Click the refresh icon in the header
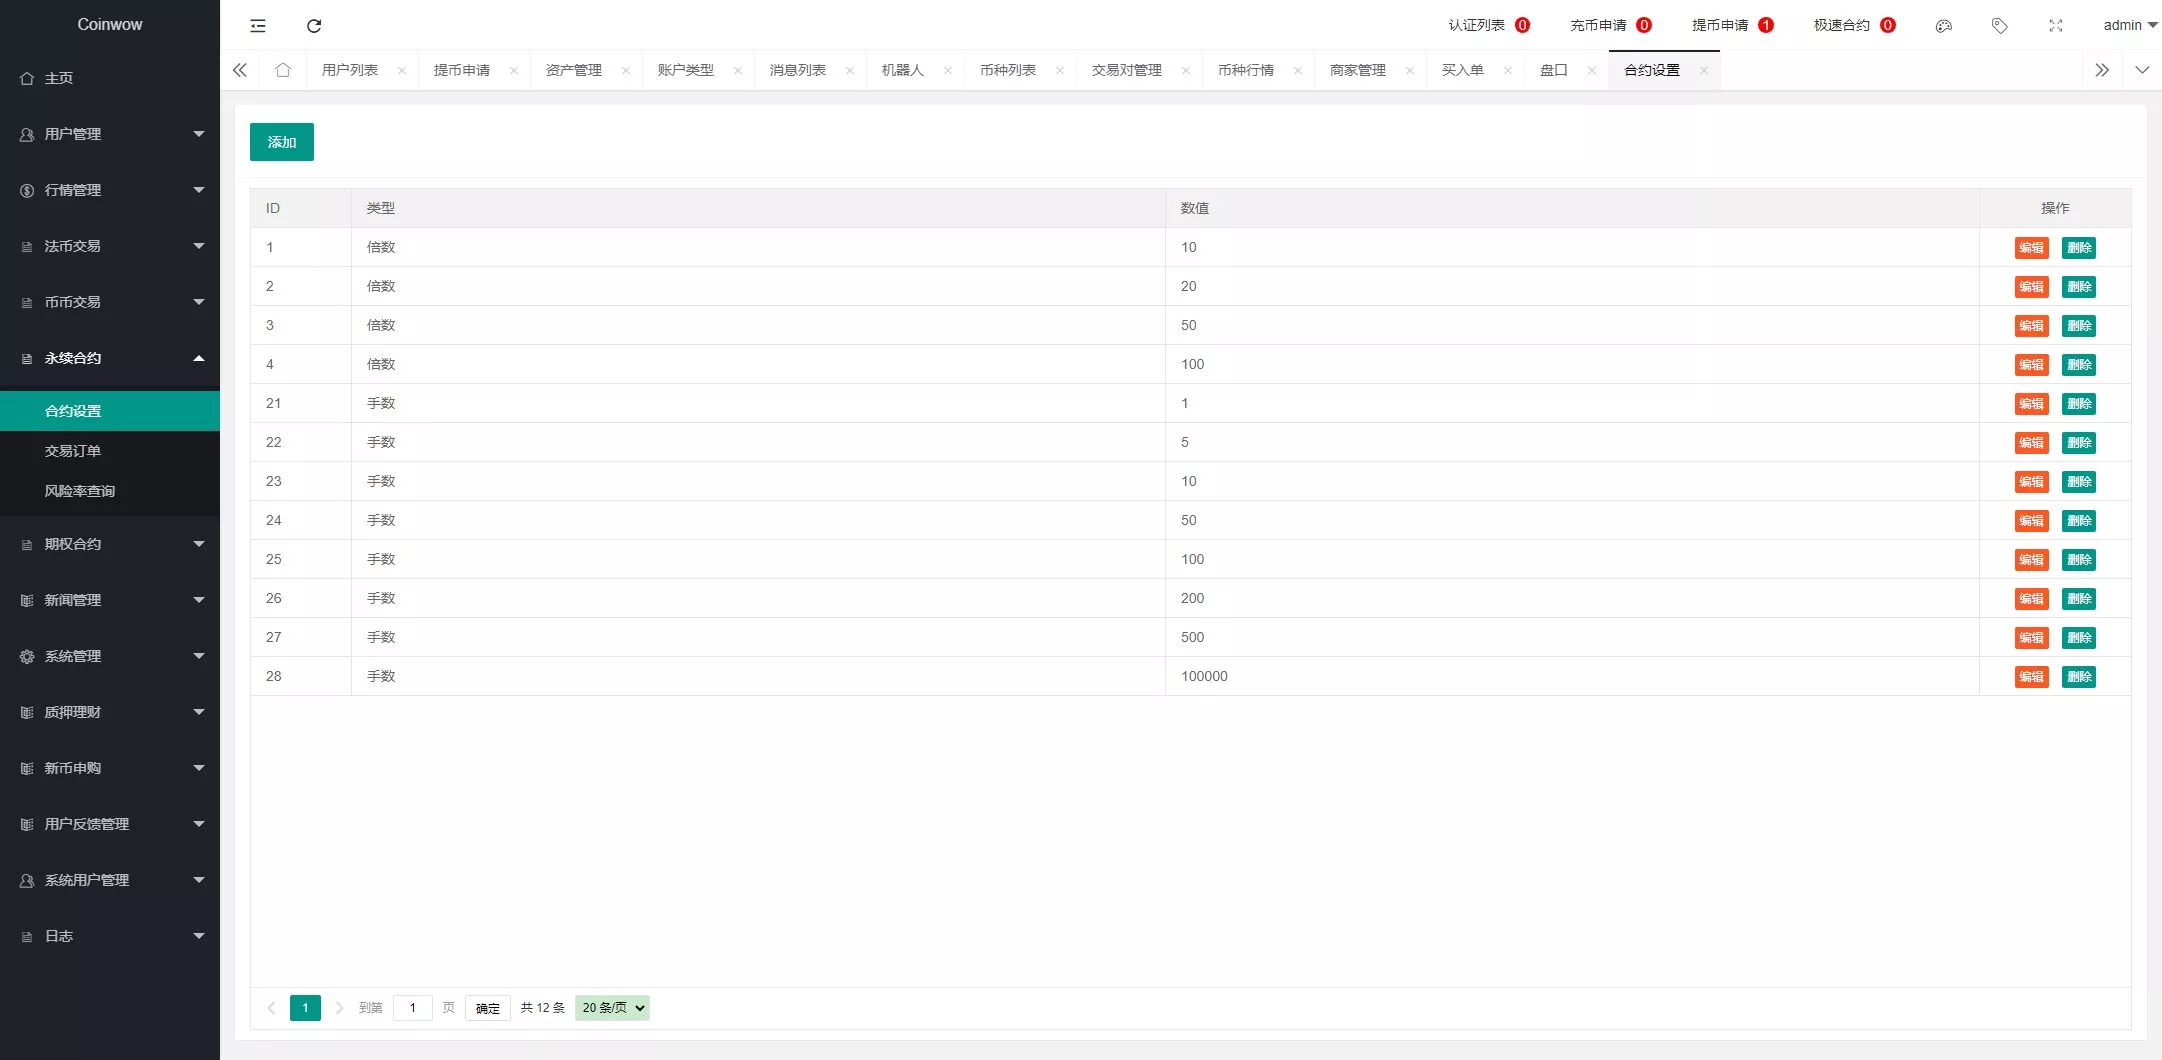The height and width of the screenshot is (1060, 2162). coord(314,26)
